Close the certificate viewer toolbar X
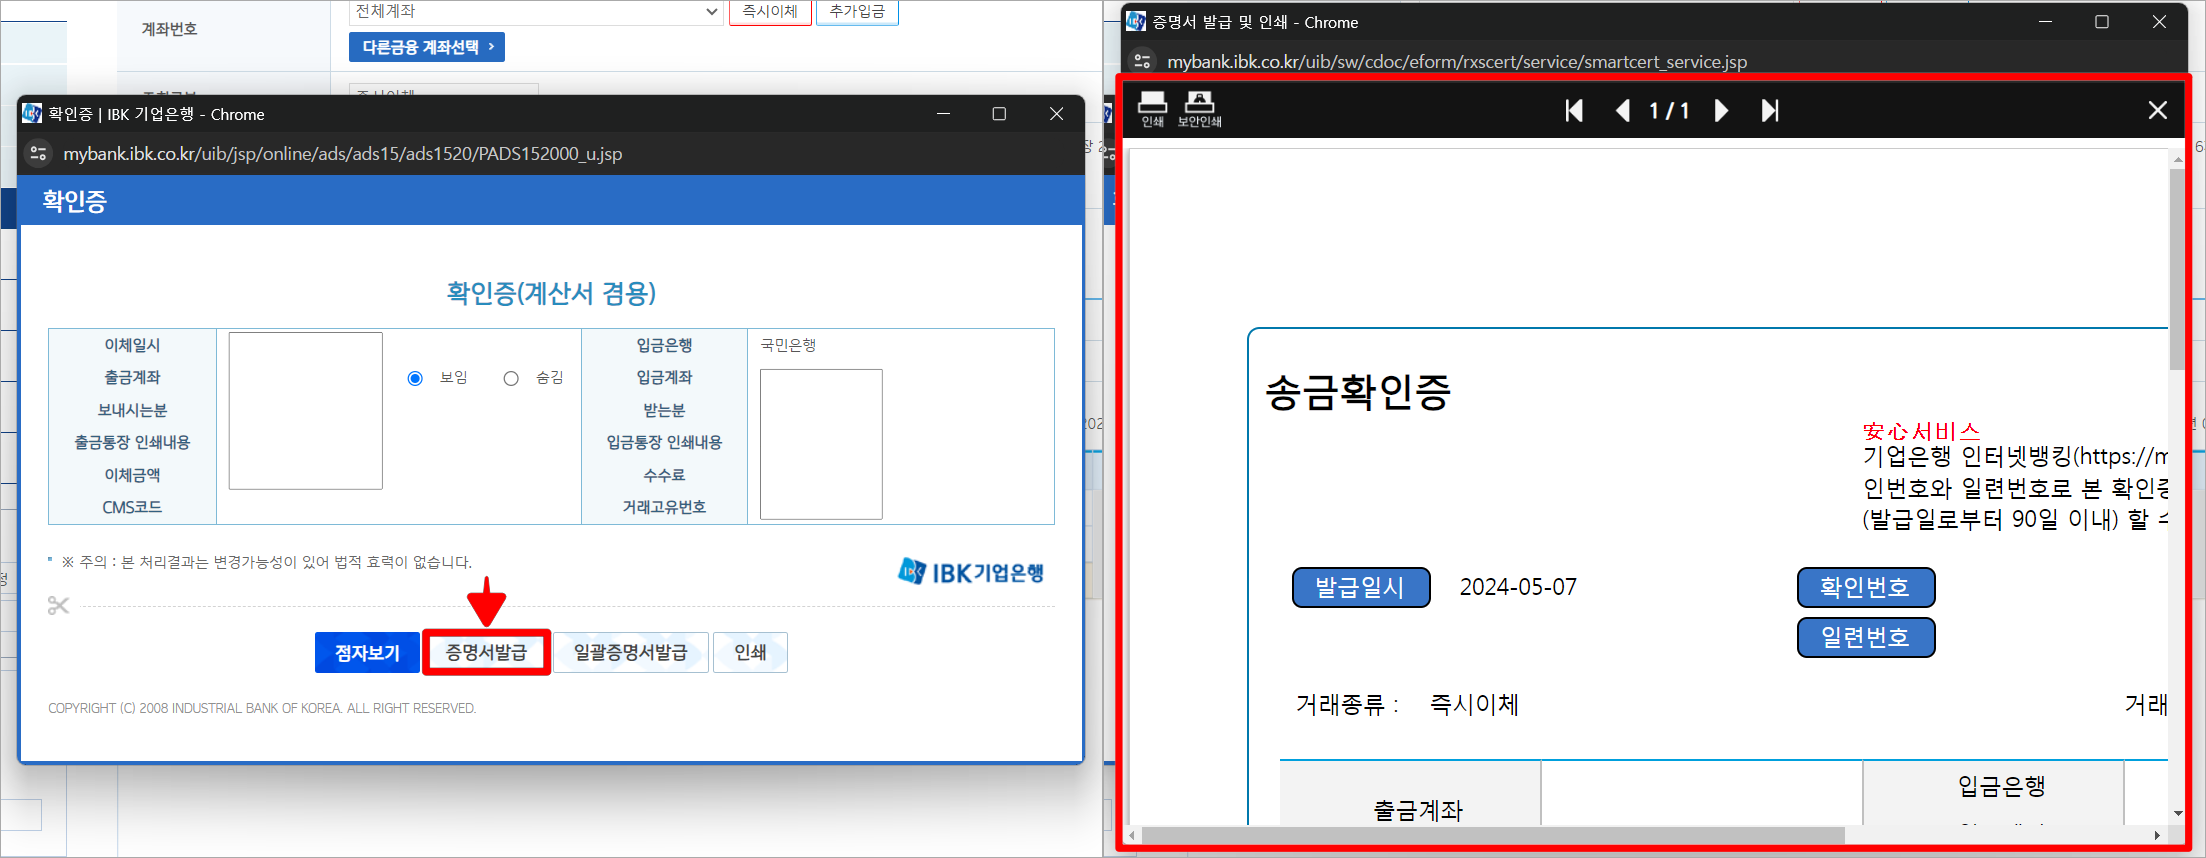The image size is (2206, 858). pos(2158,110)
